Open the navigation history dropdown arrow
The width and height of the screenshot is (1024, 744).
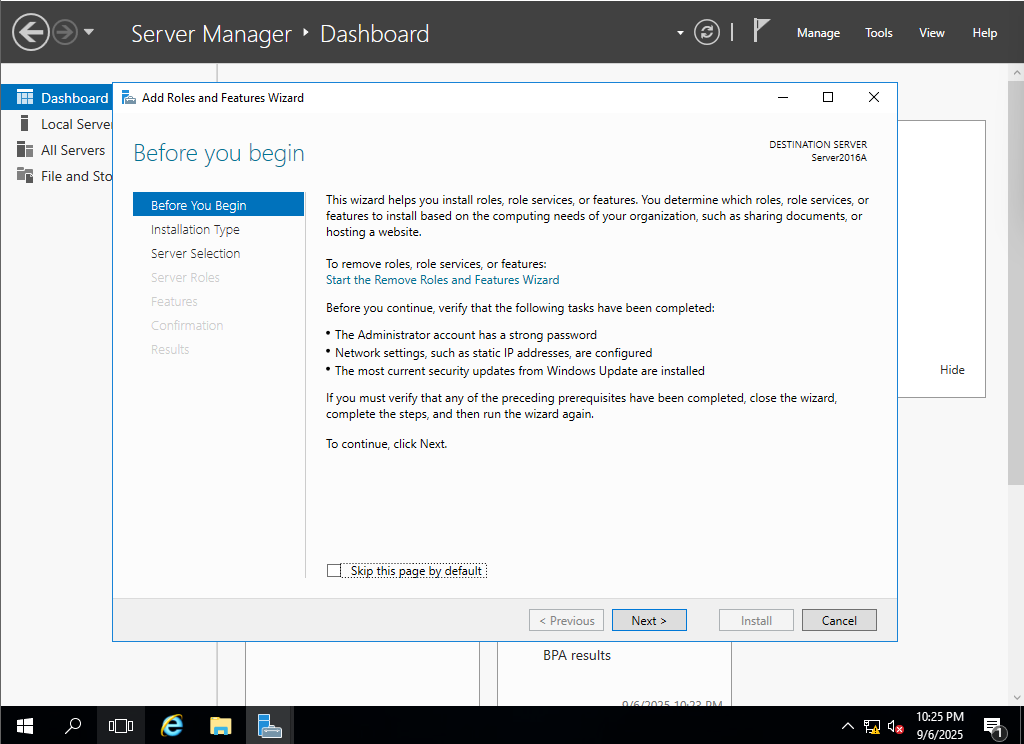[89, 31]
